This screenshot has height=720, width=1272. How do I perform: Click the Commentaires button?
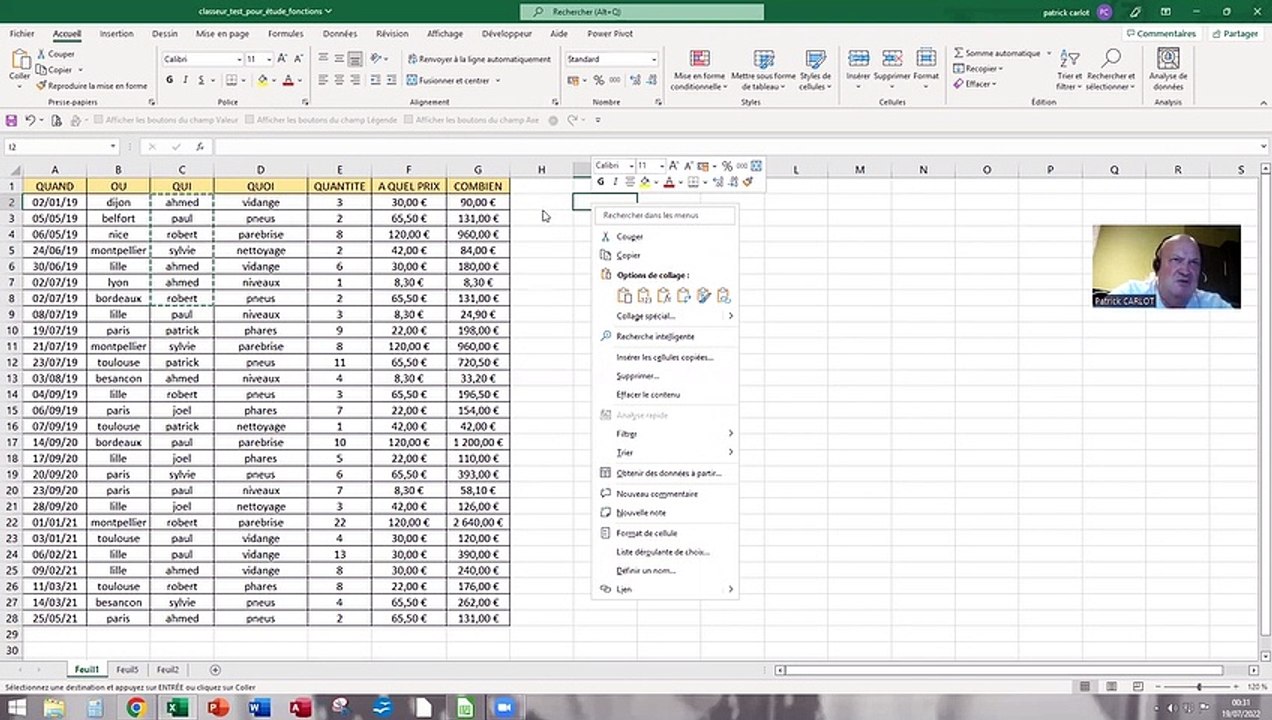[x=1161, y=33]
